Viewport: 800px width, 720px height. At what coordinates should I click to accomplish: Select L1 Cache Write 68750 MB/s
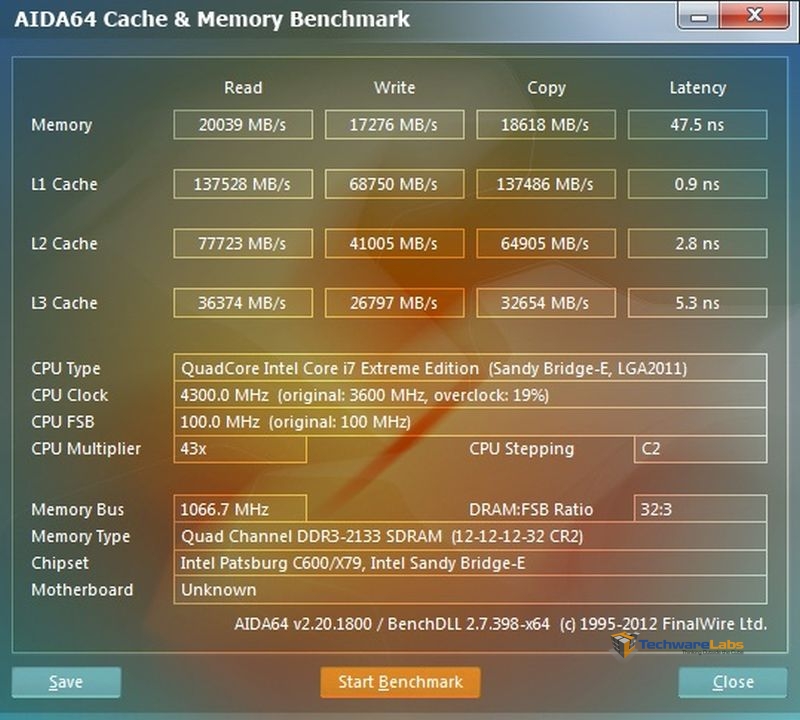tap(394, 184)
